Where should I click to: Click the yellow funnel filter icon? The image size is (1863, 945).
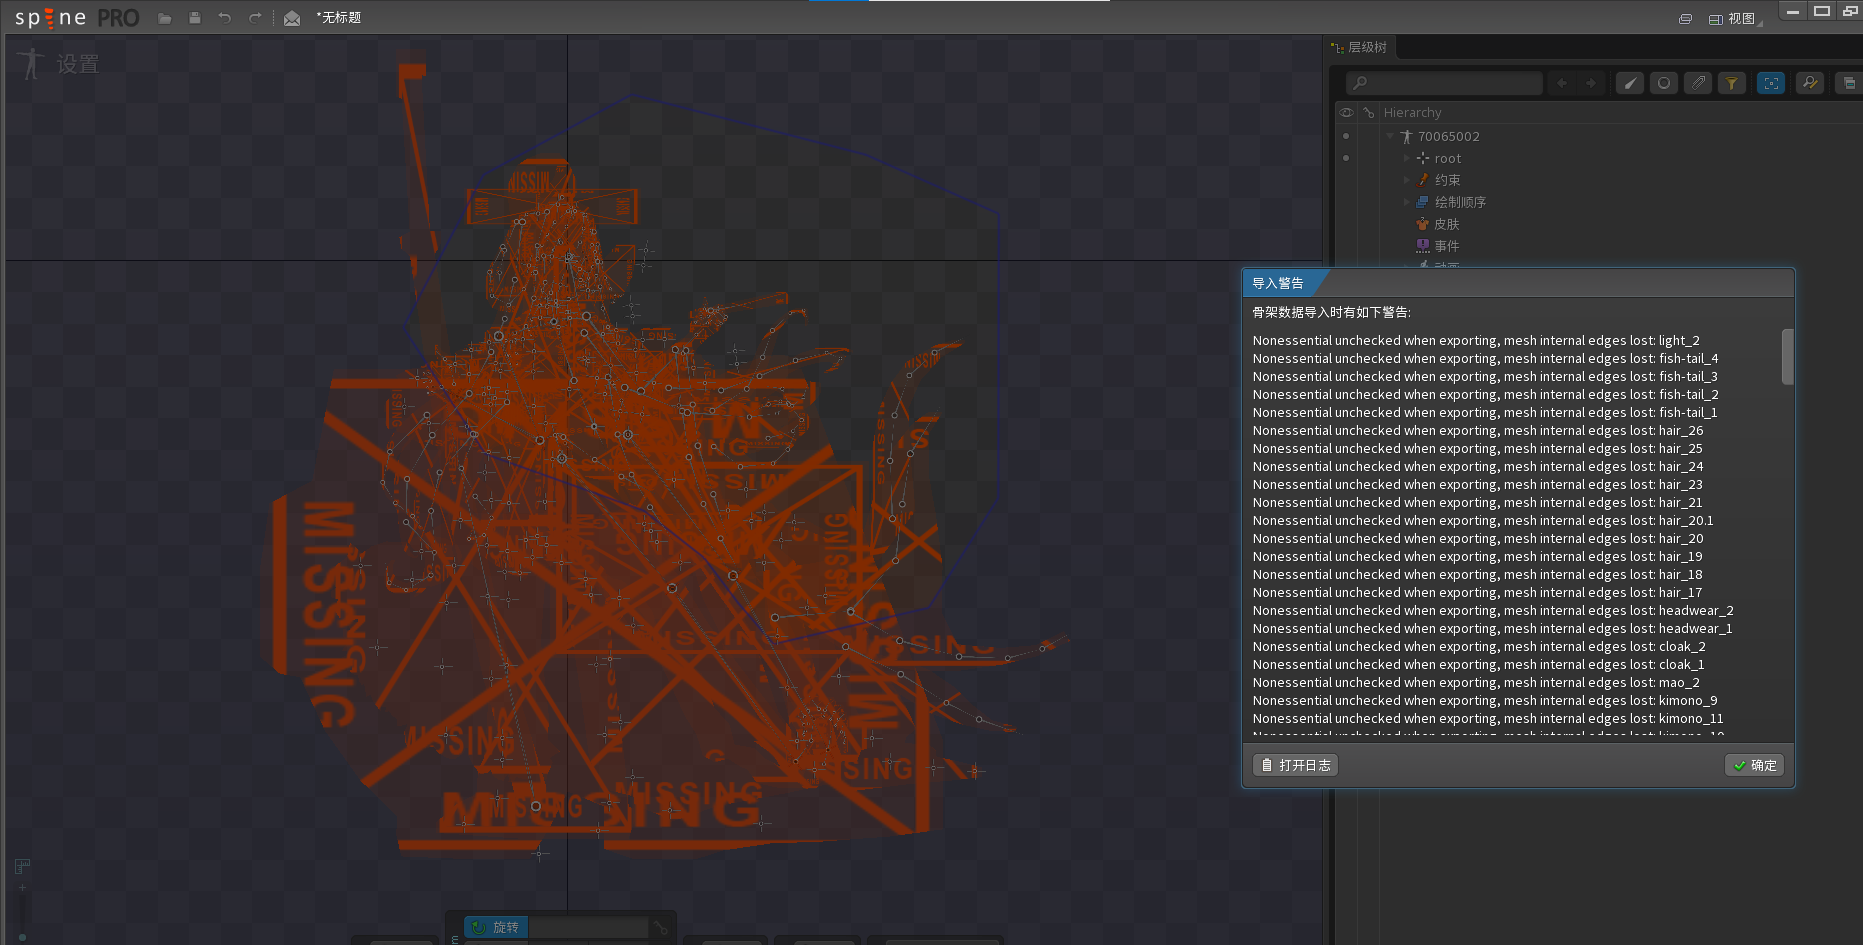pos(1732,83)
